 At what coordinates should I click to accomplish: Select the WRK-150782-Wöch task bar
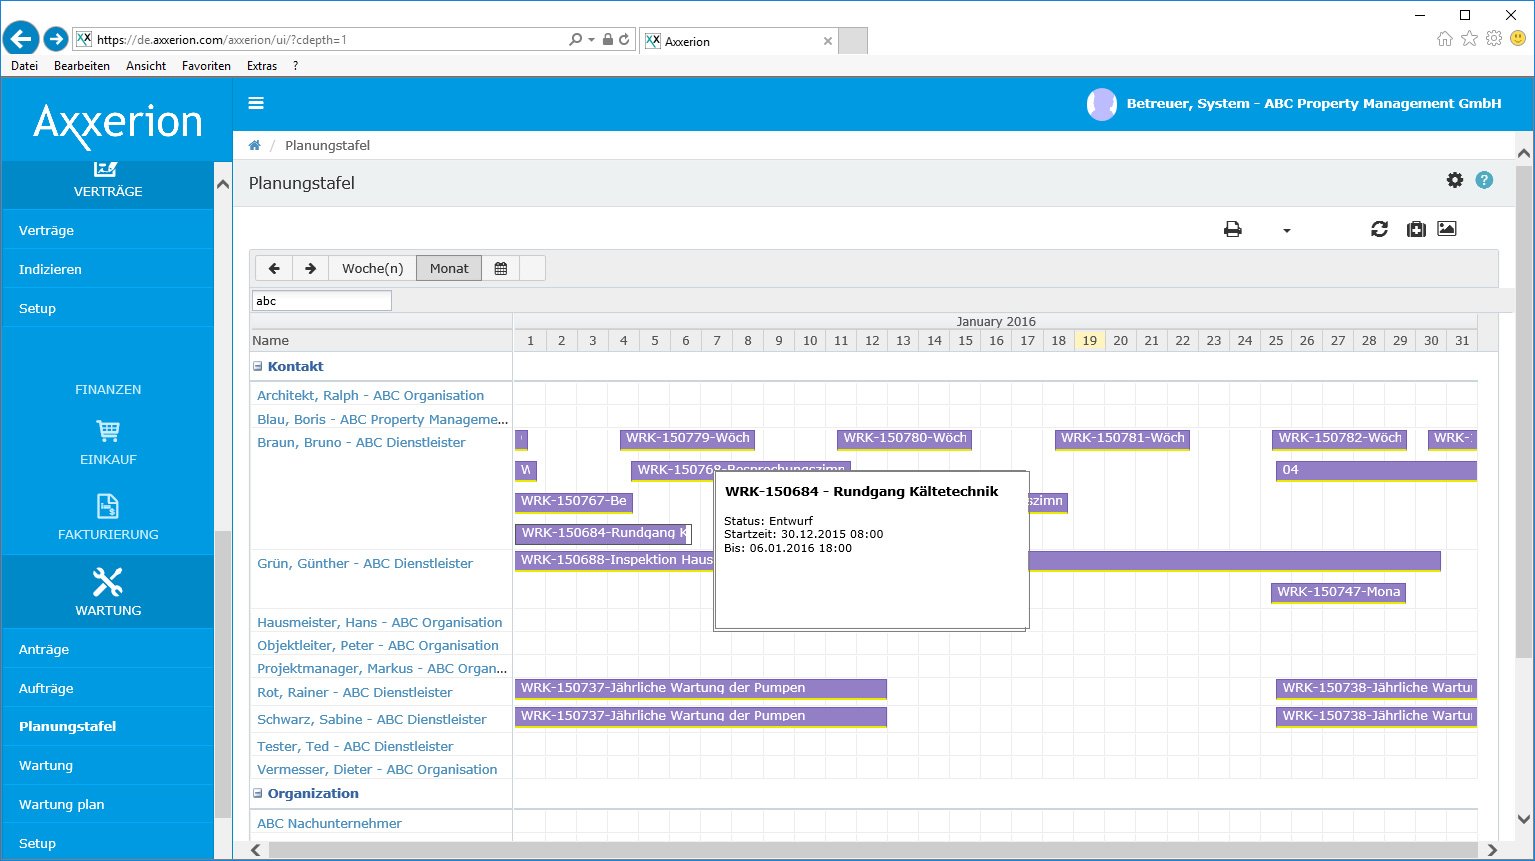point(1339,439)
